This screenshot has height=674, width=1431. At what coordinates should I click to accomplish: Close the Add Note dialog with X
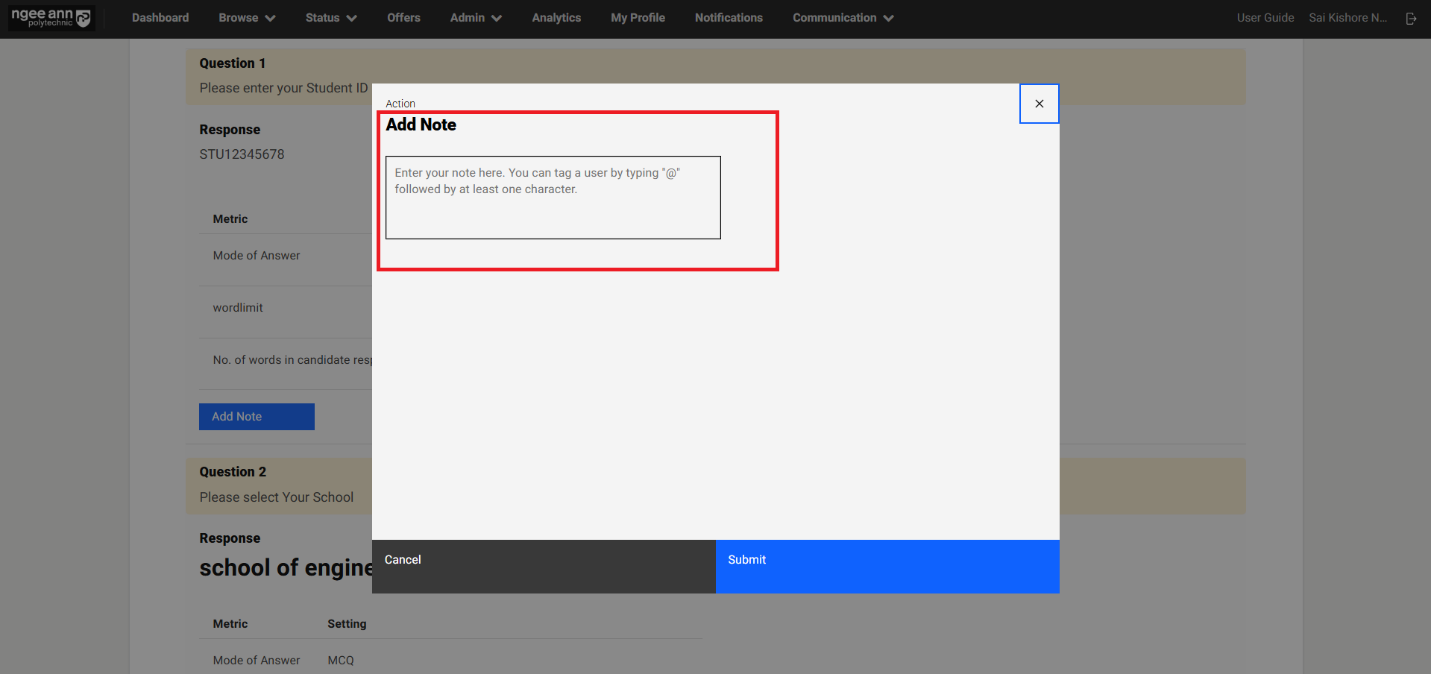click(1039, 104)
